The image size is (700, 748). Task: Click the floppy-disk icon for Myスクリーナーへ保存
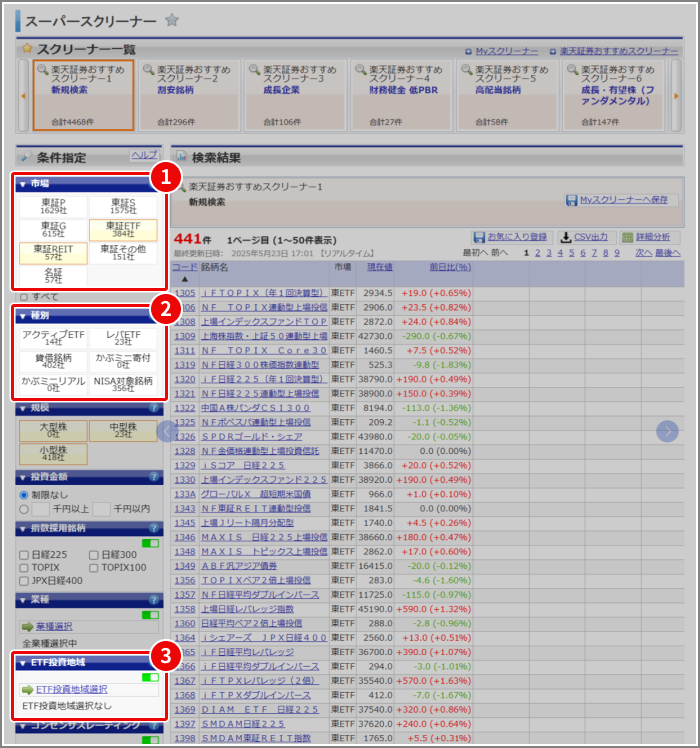coord(572,200)
